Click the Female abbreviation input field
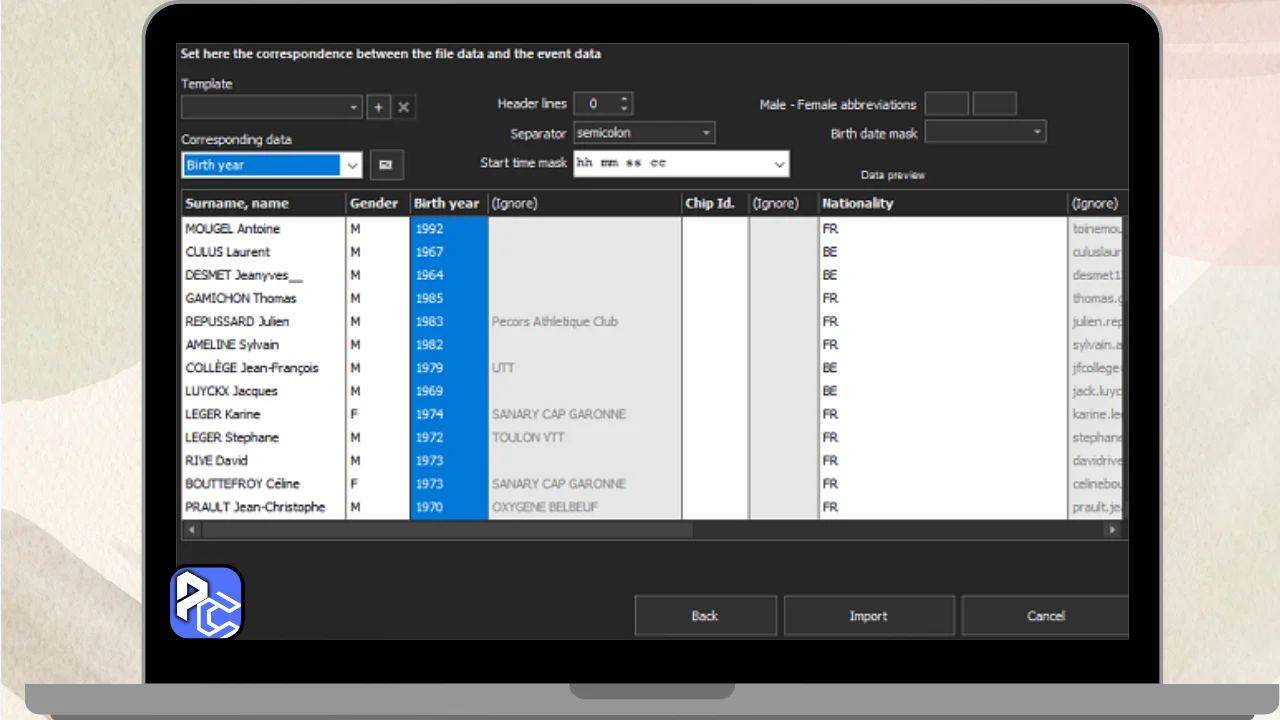This screenshot has width=1280, height=720. click(994, 104)
